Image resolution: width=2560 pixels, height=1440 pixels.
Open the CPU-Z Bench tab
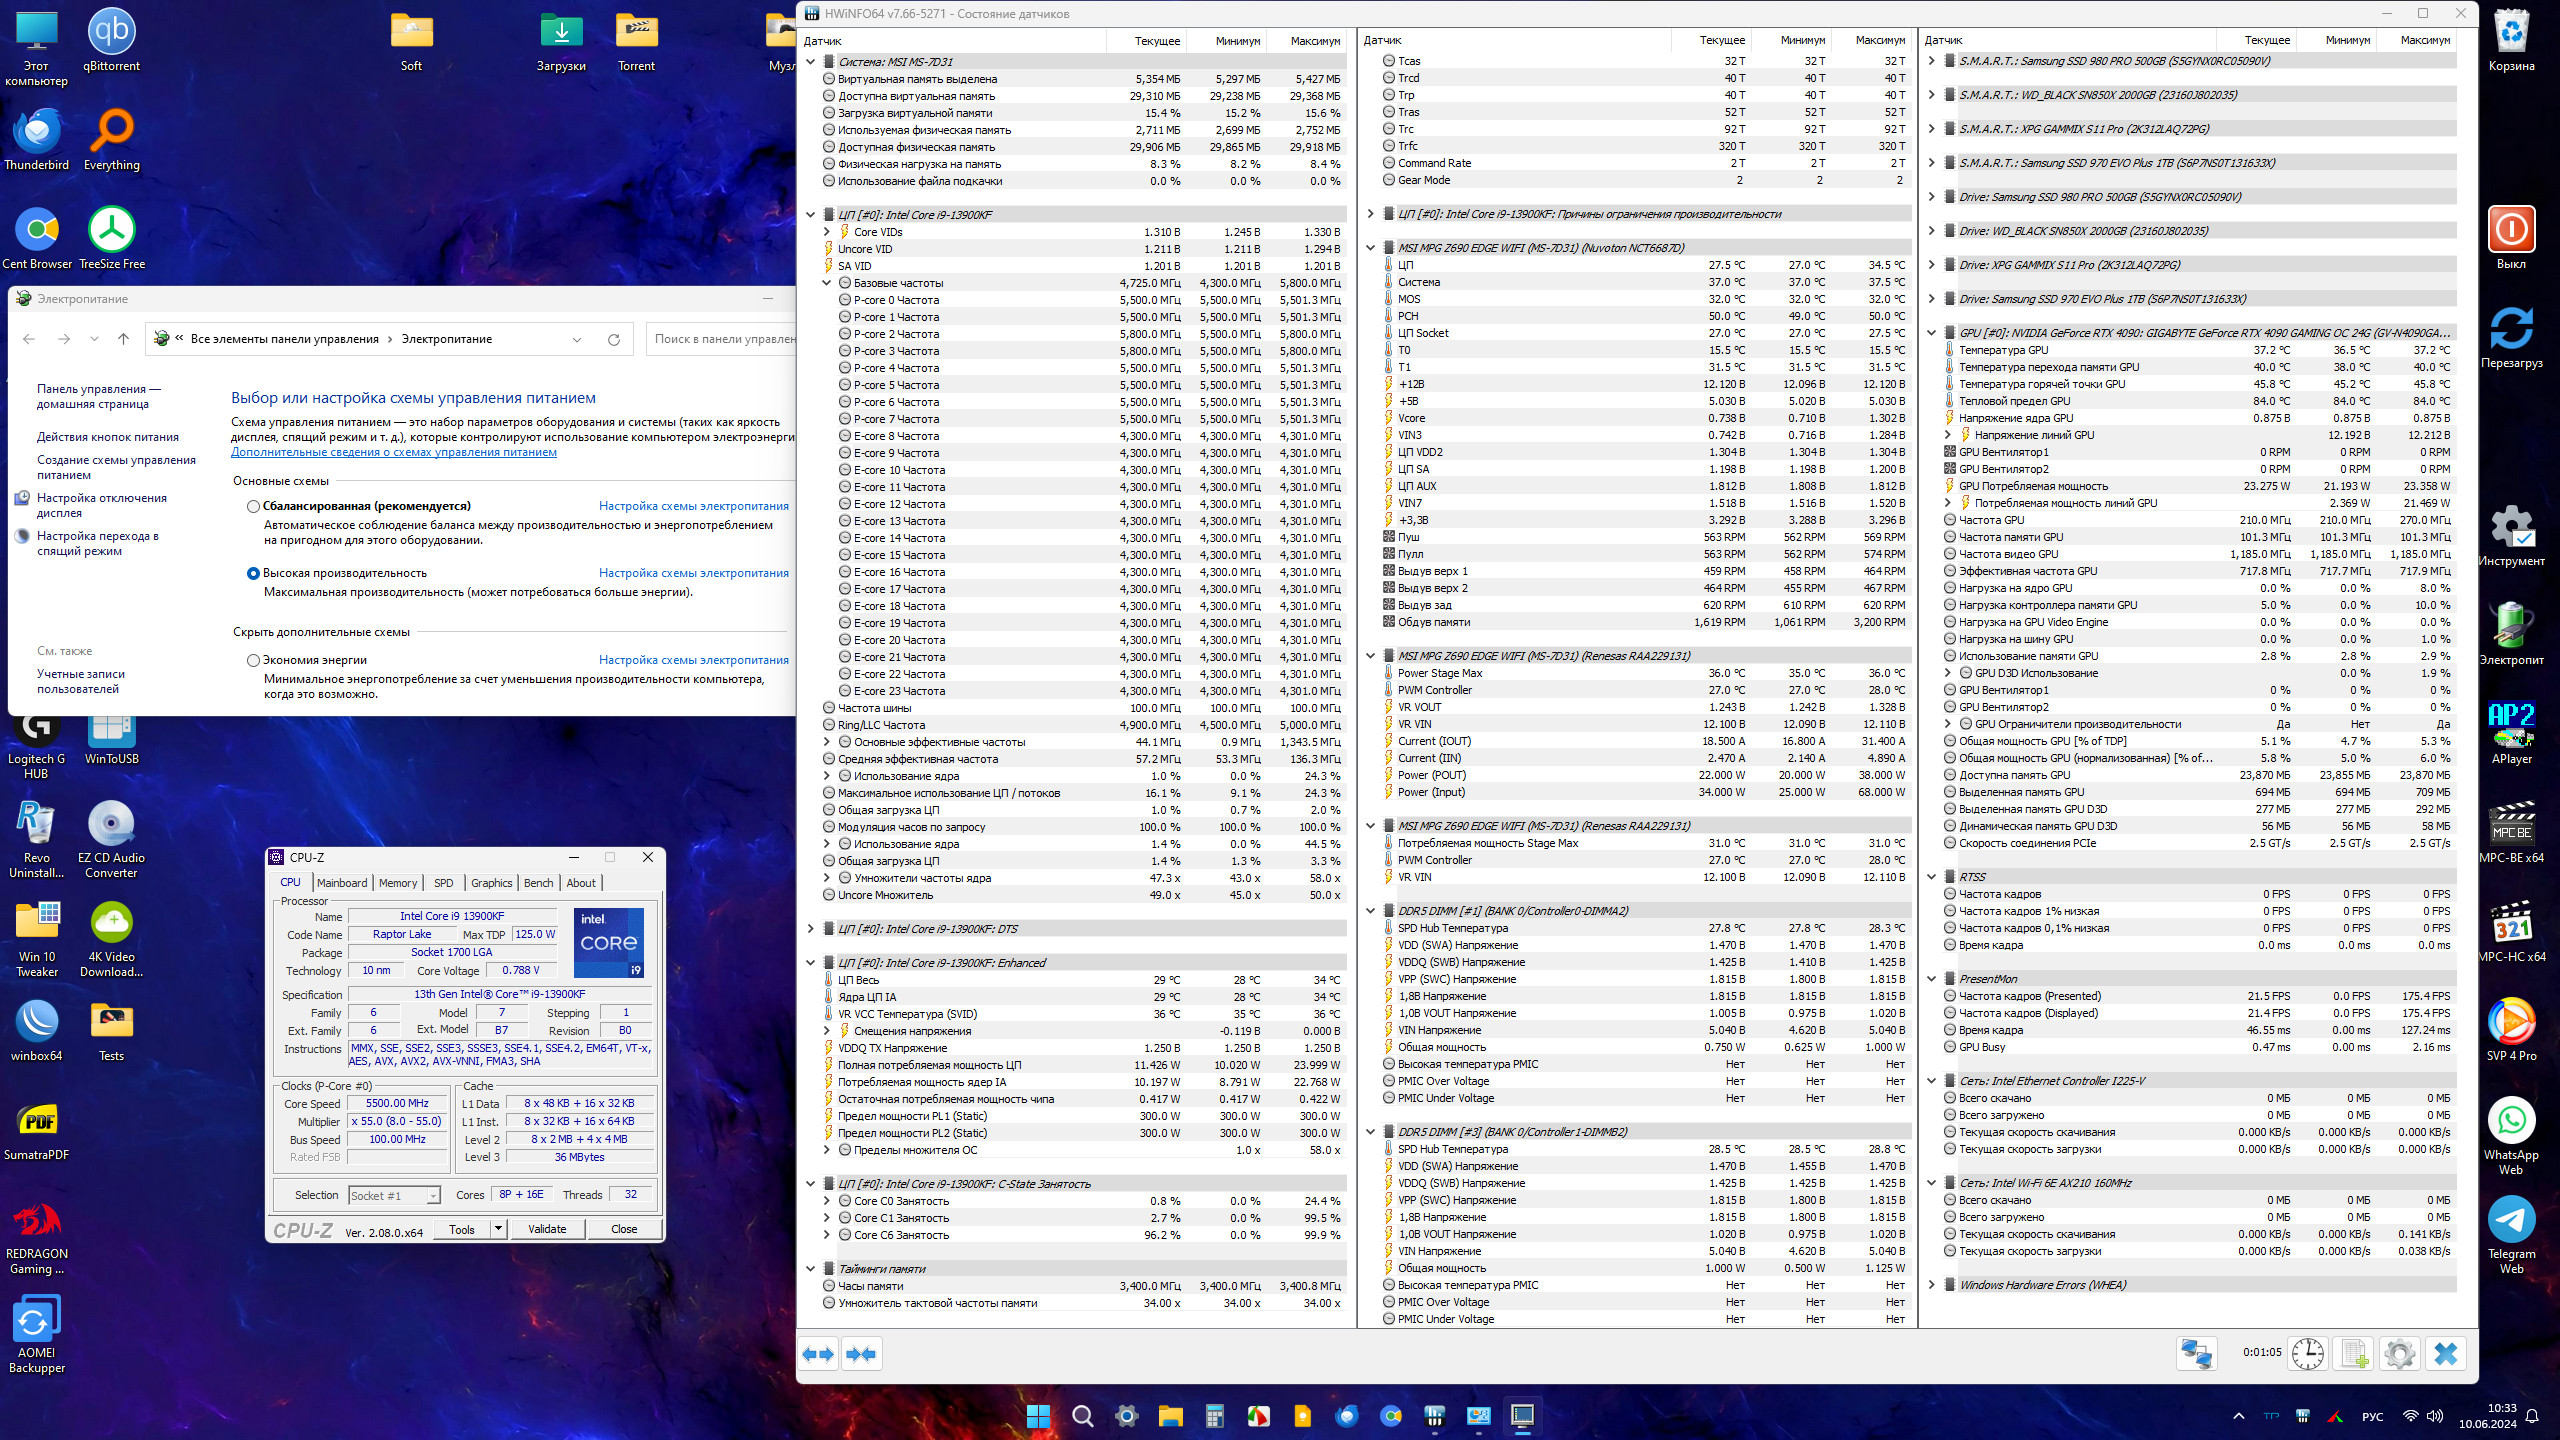(x=538, y=883)
